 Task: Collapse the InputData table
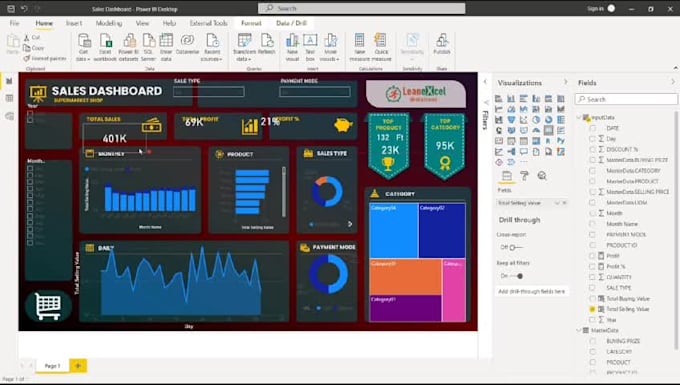pos(579,117)
